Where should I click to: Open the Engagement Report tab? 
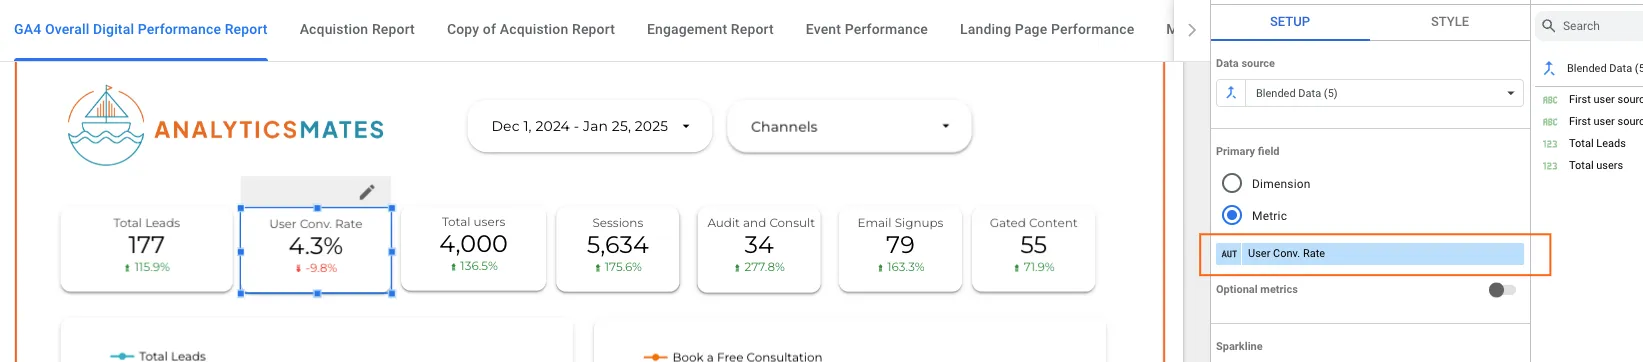coord(710,30)
